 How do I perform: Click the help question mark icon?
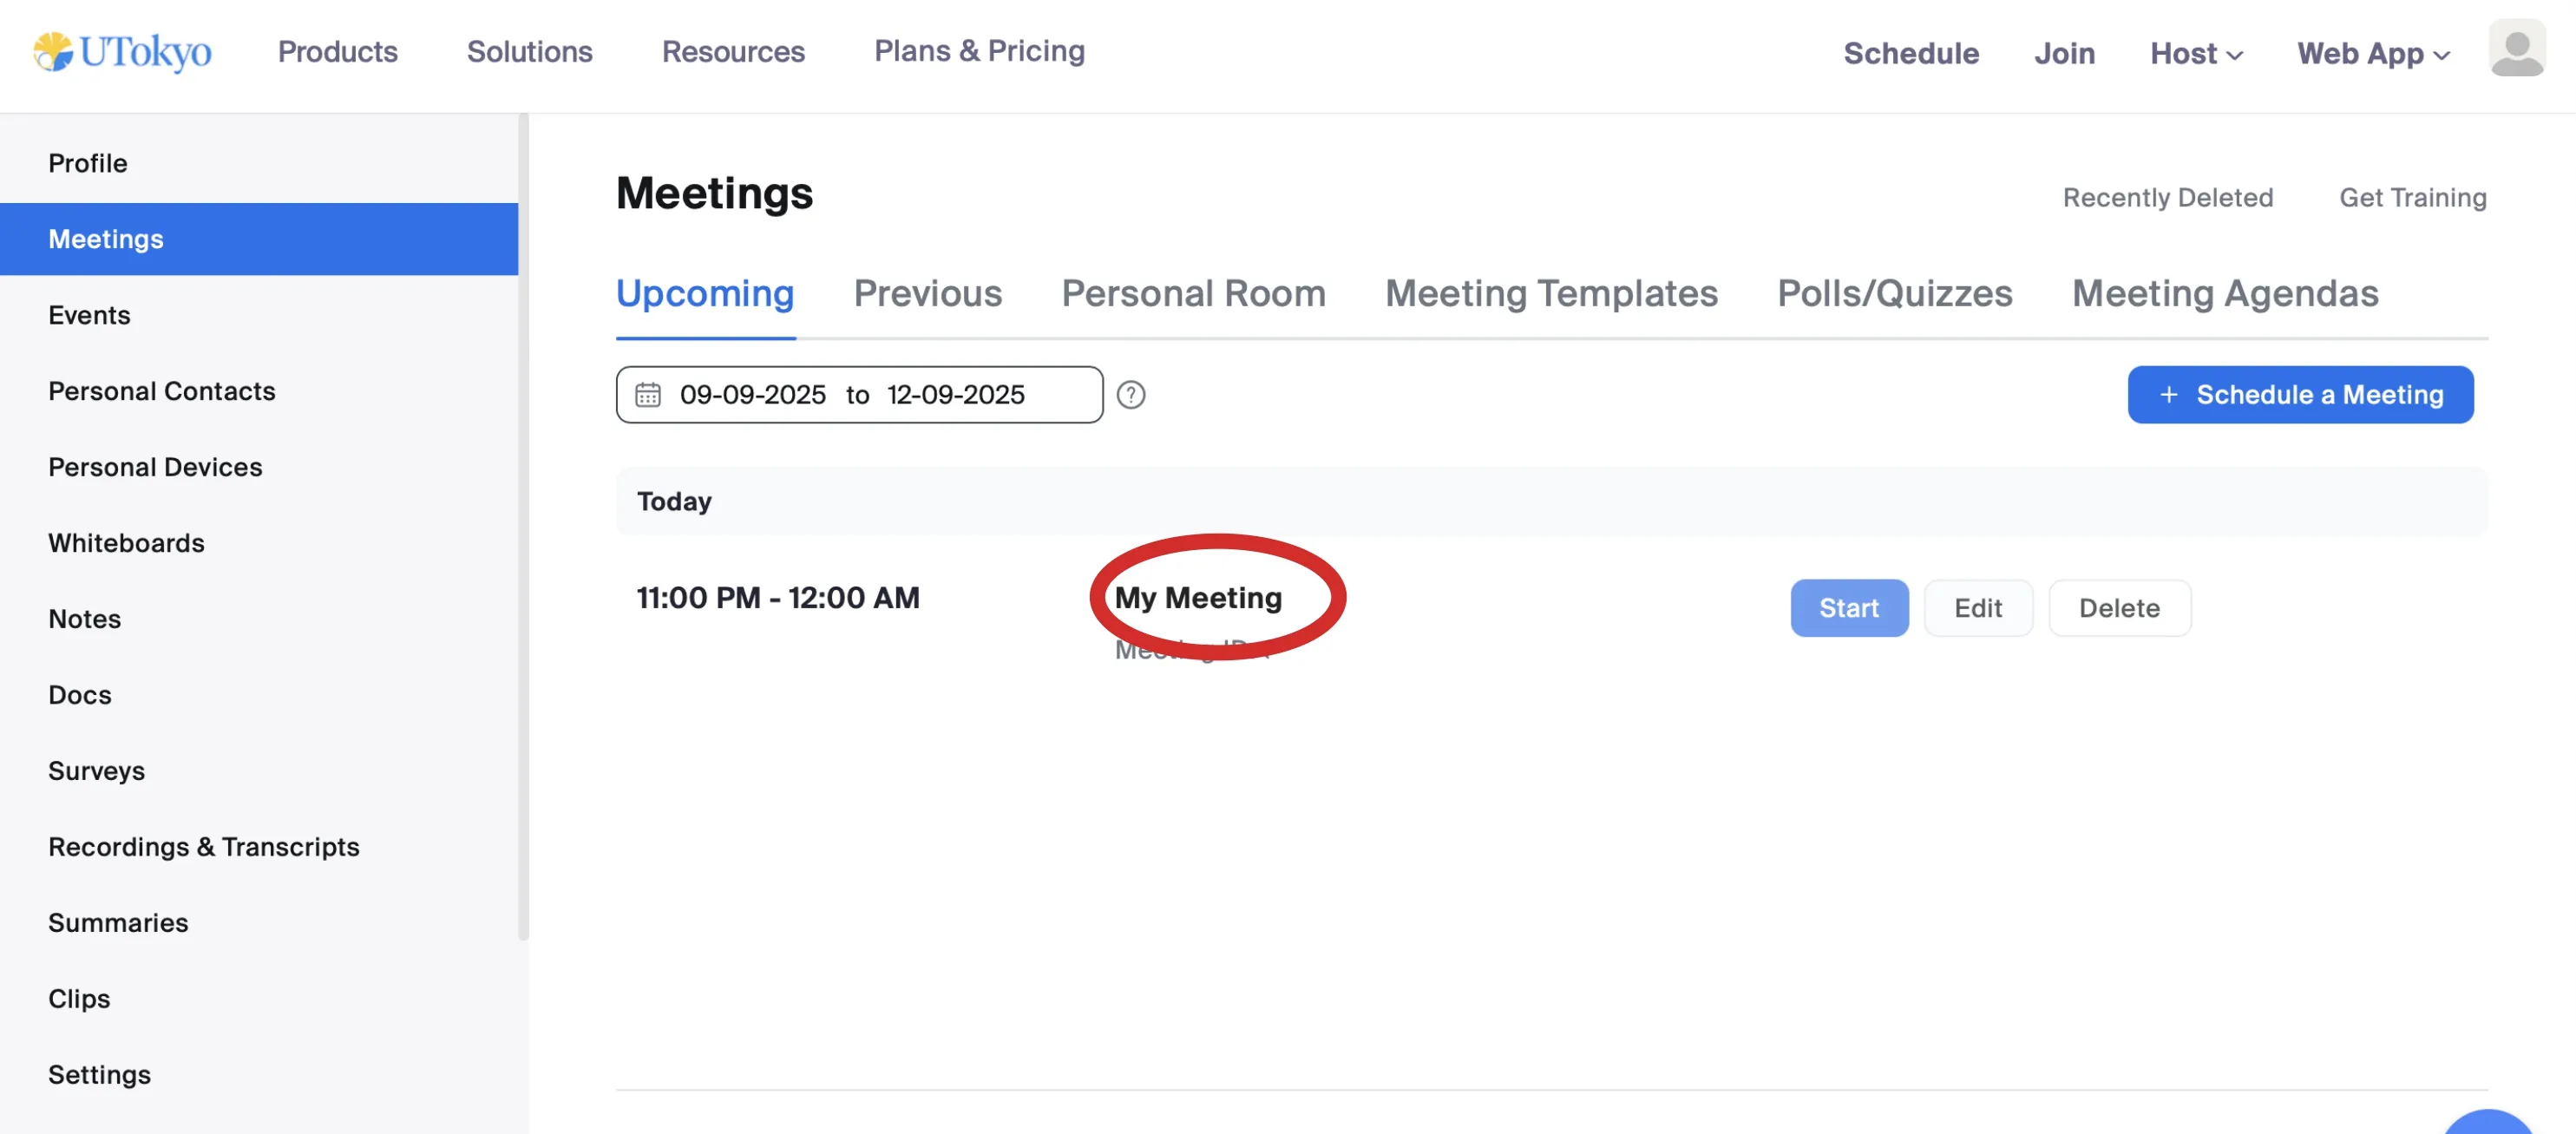click(1130, 395)
